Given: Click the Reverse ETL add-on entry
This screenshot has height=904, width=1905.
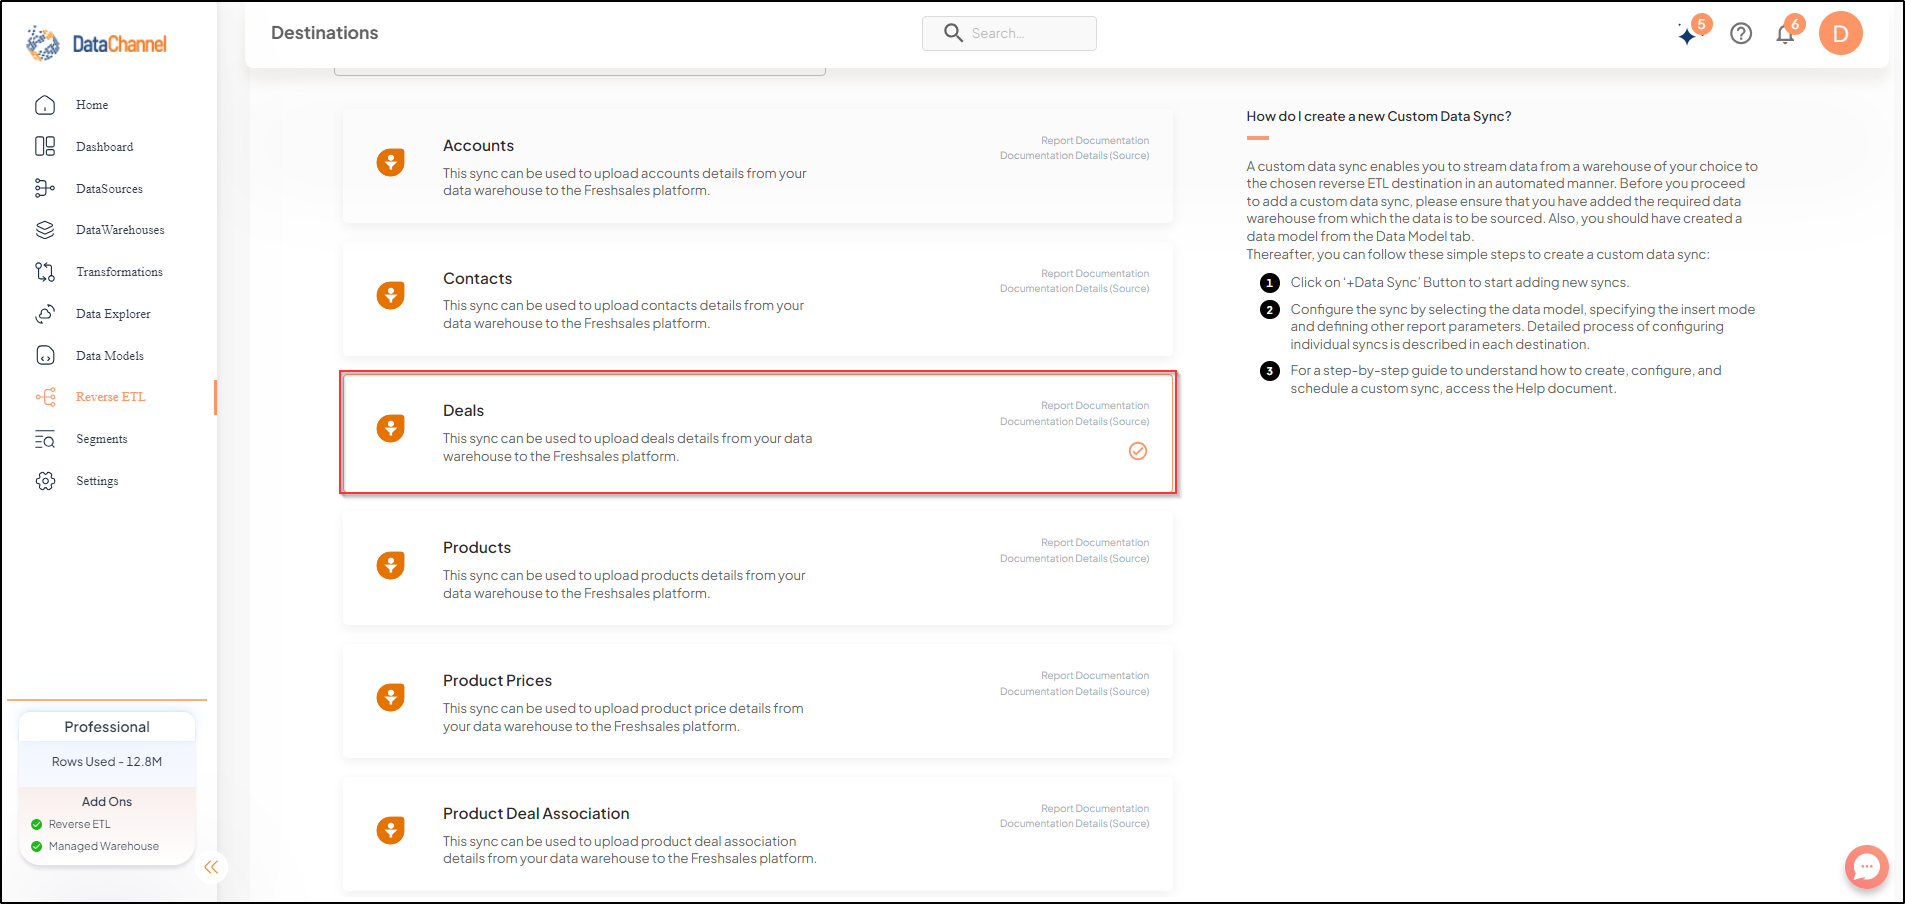Looking at the screenshot, I should 80,825.
